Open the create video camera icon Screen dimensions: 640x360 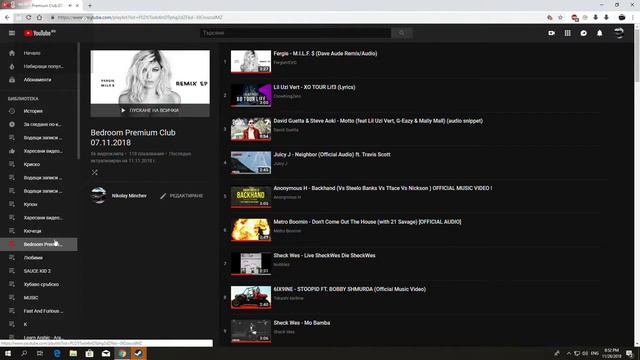click(551, 33)
